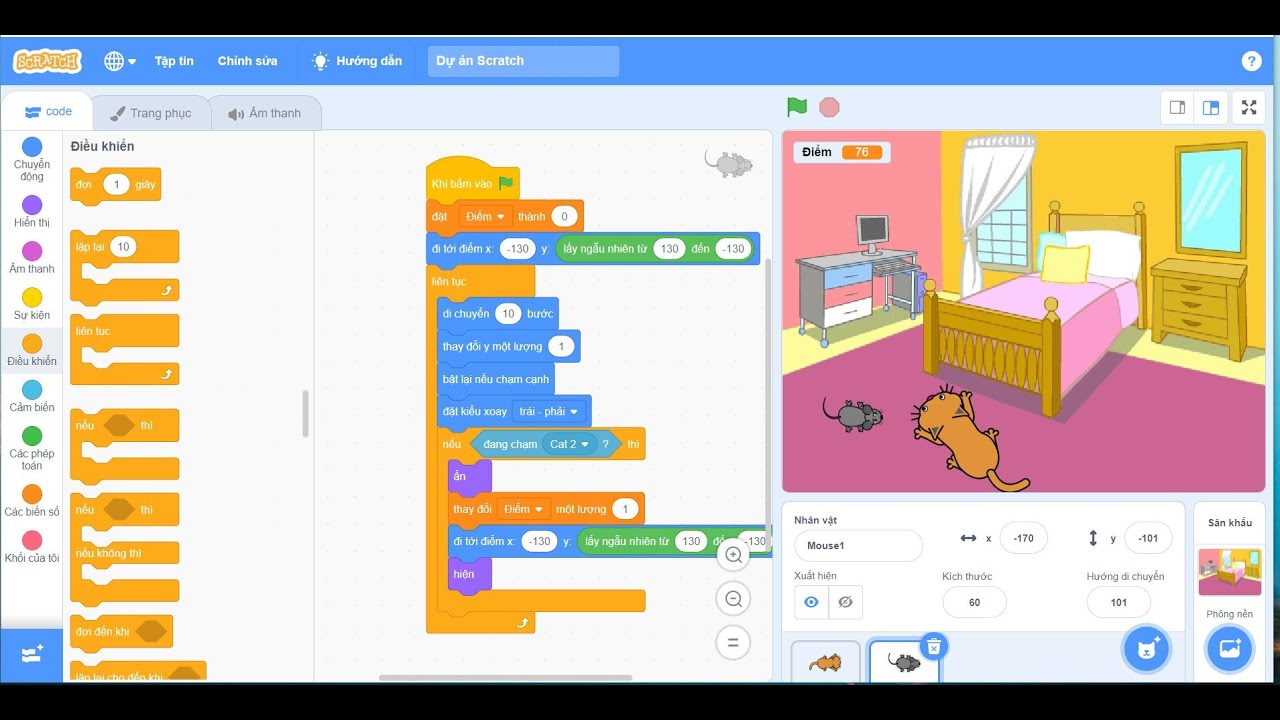Enter full screen stage mode

tap(1249, 108)
